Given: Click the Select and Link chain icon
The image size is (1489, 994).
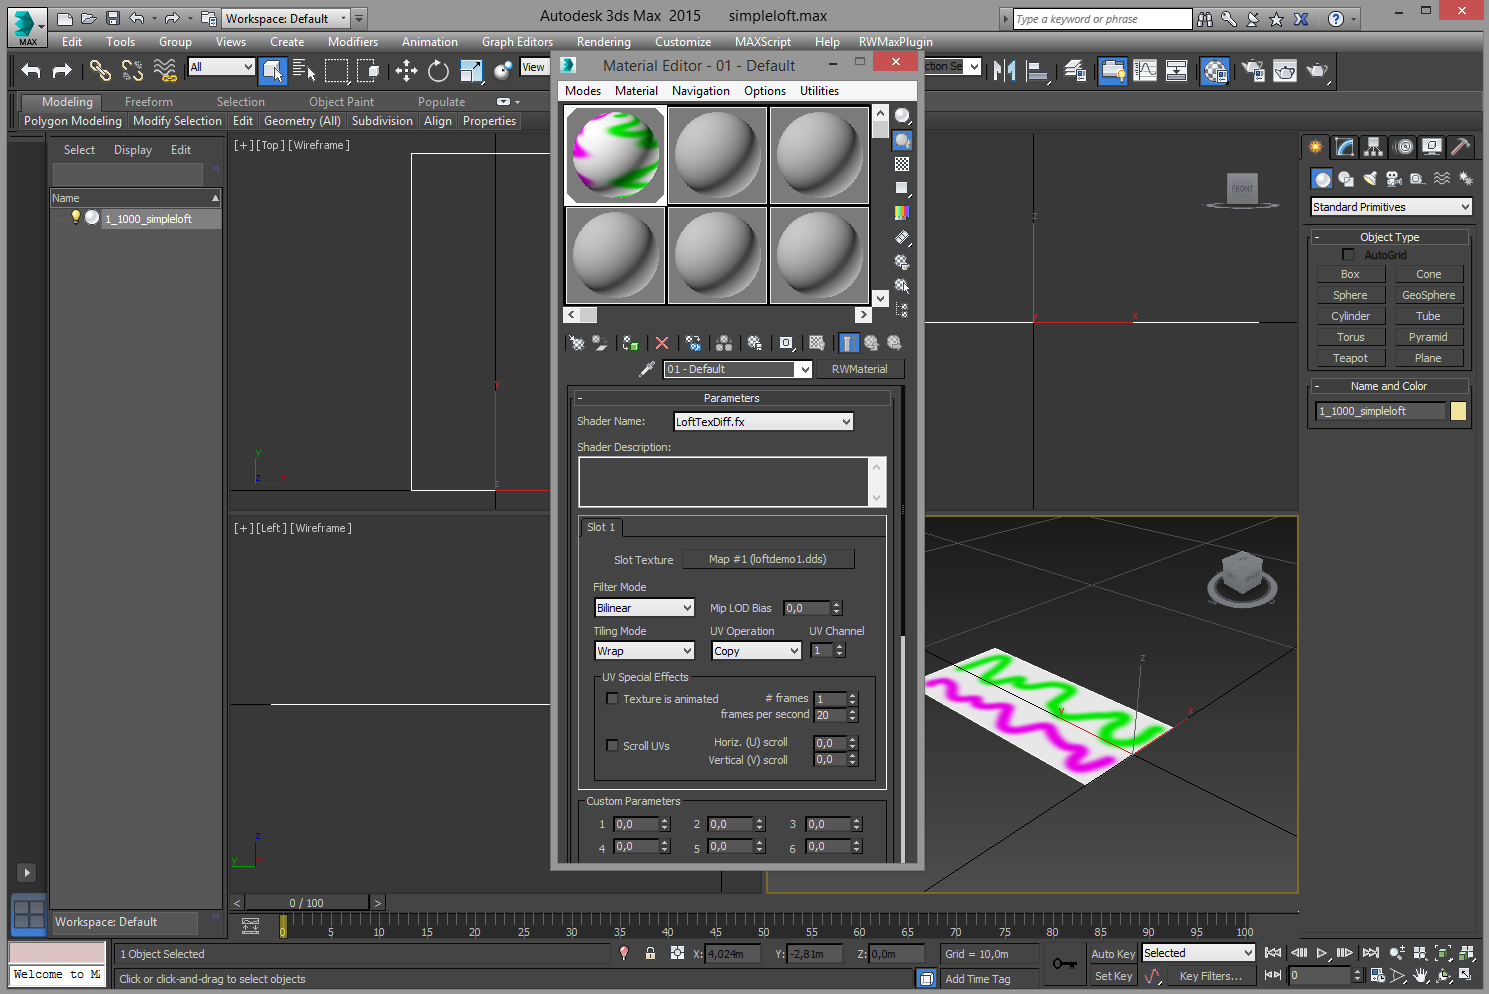Looking at the screenshot, I should coord(100,70).
